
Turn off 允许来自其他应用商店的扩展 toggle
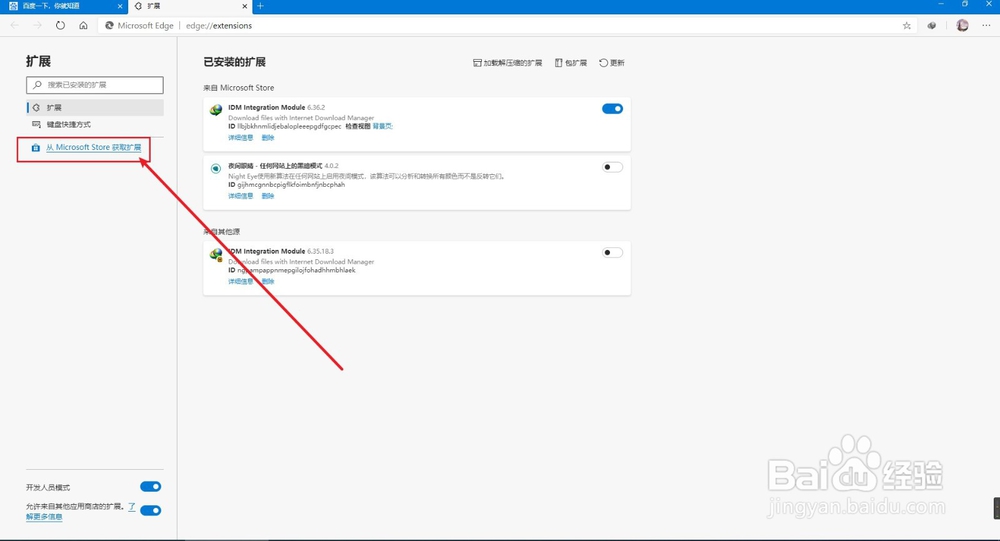(151, 510)
